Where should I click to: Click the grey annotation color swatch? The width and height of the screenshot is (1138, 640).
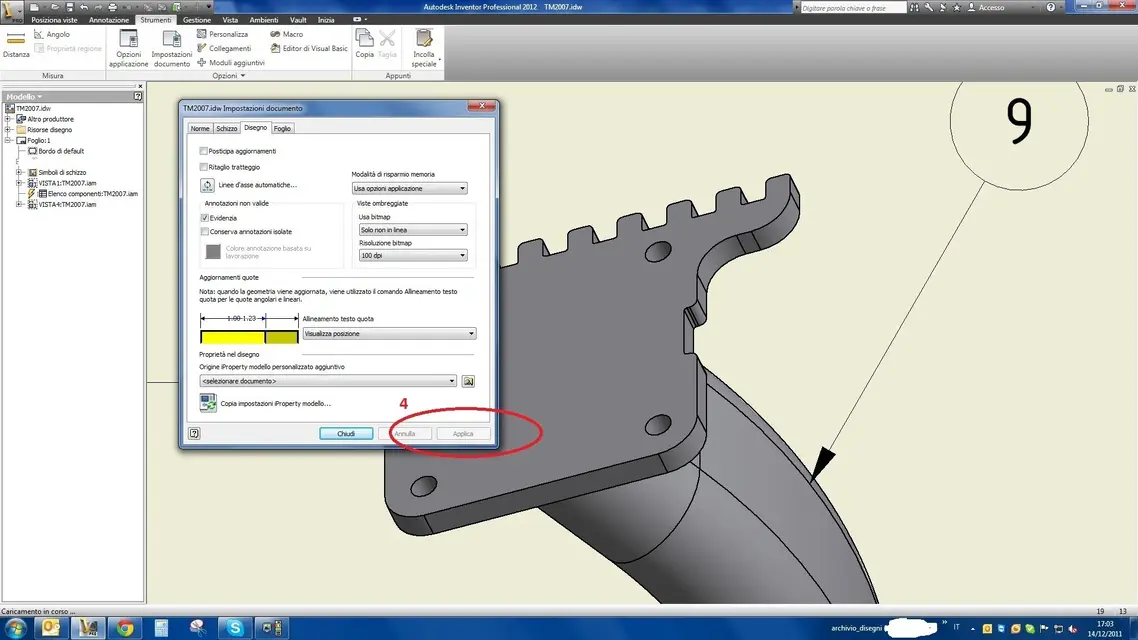[213, 252]
